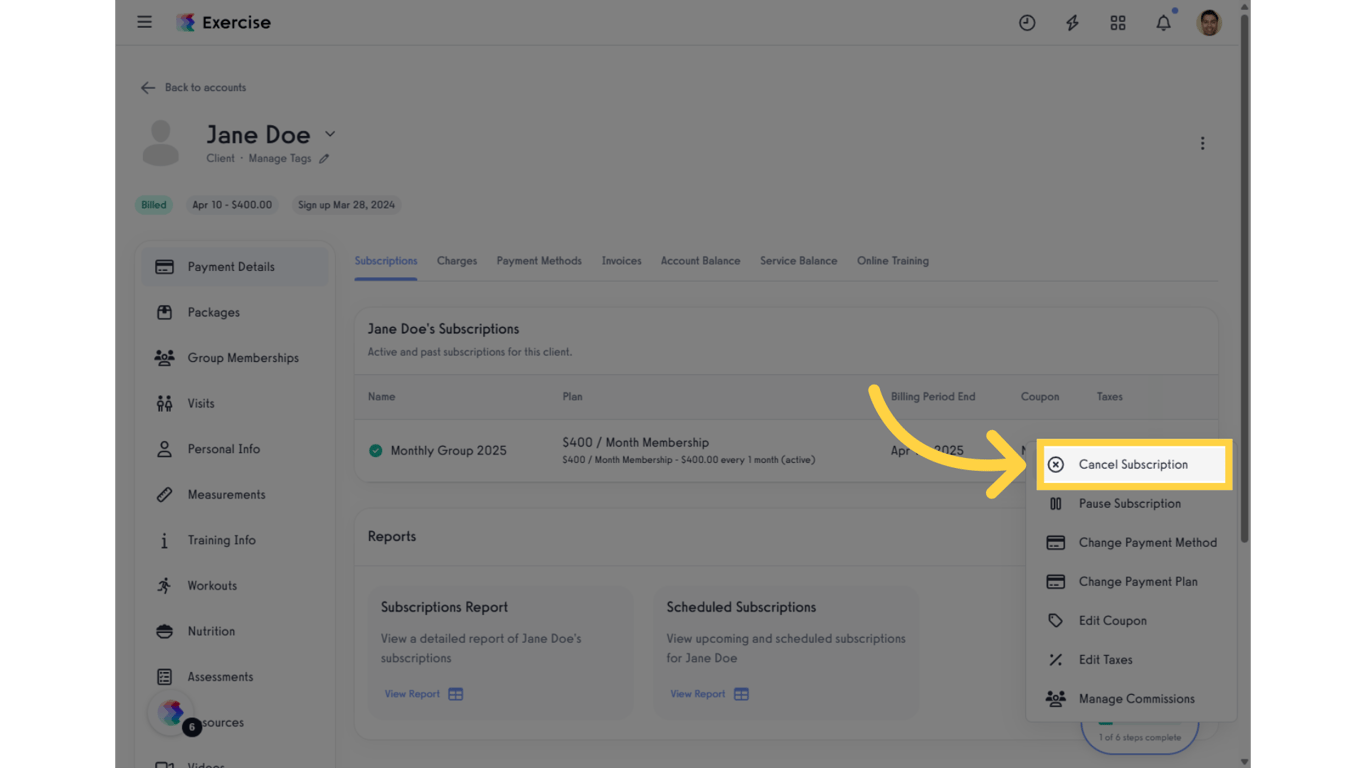Open the Payment Details sidebar section
This screenshot has height=768, width=1366.
230,266
